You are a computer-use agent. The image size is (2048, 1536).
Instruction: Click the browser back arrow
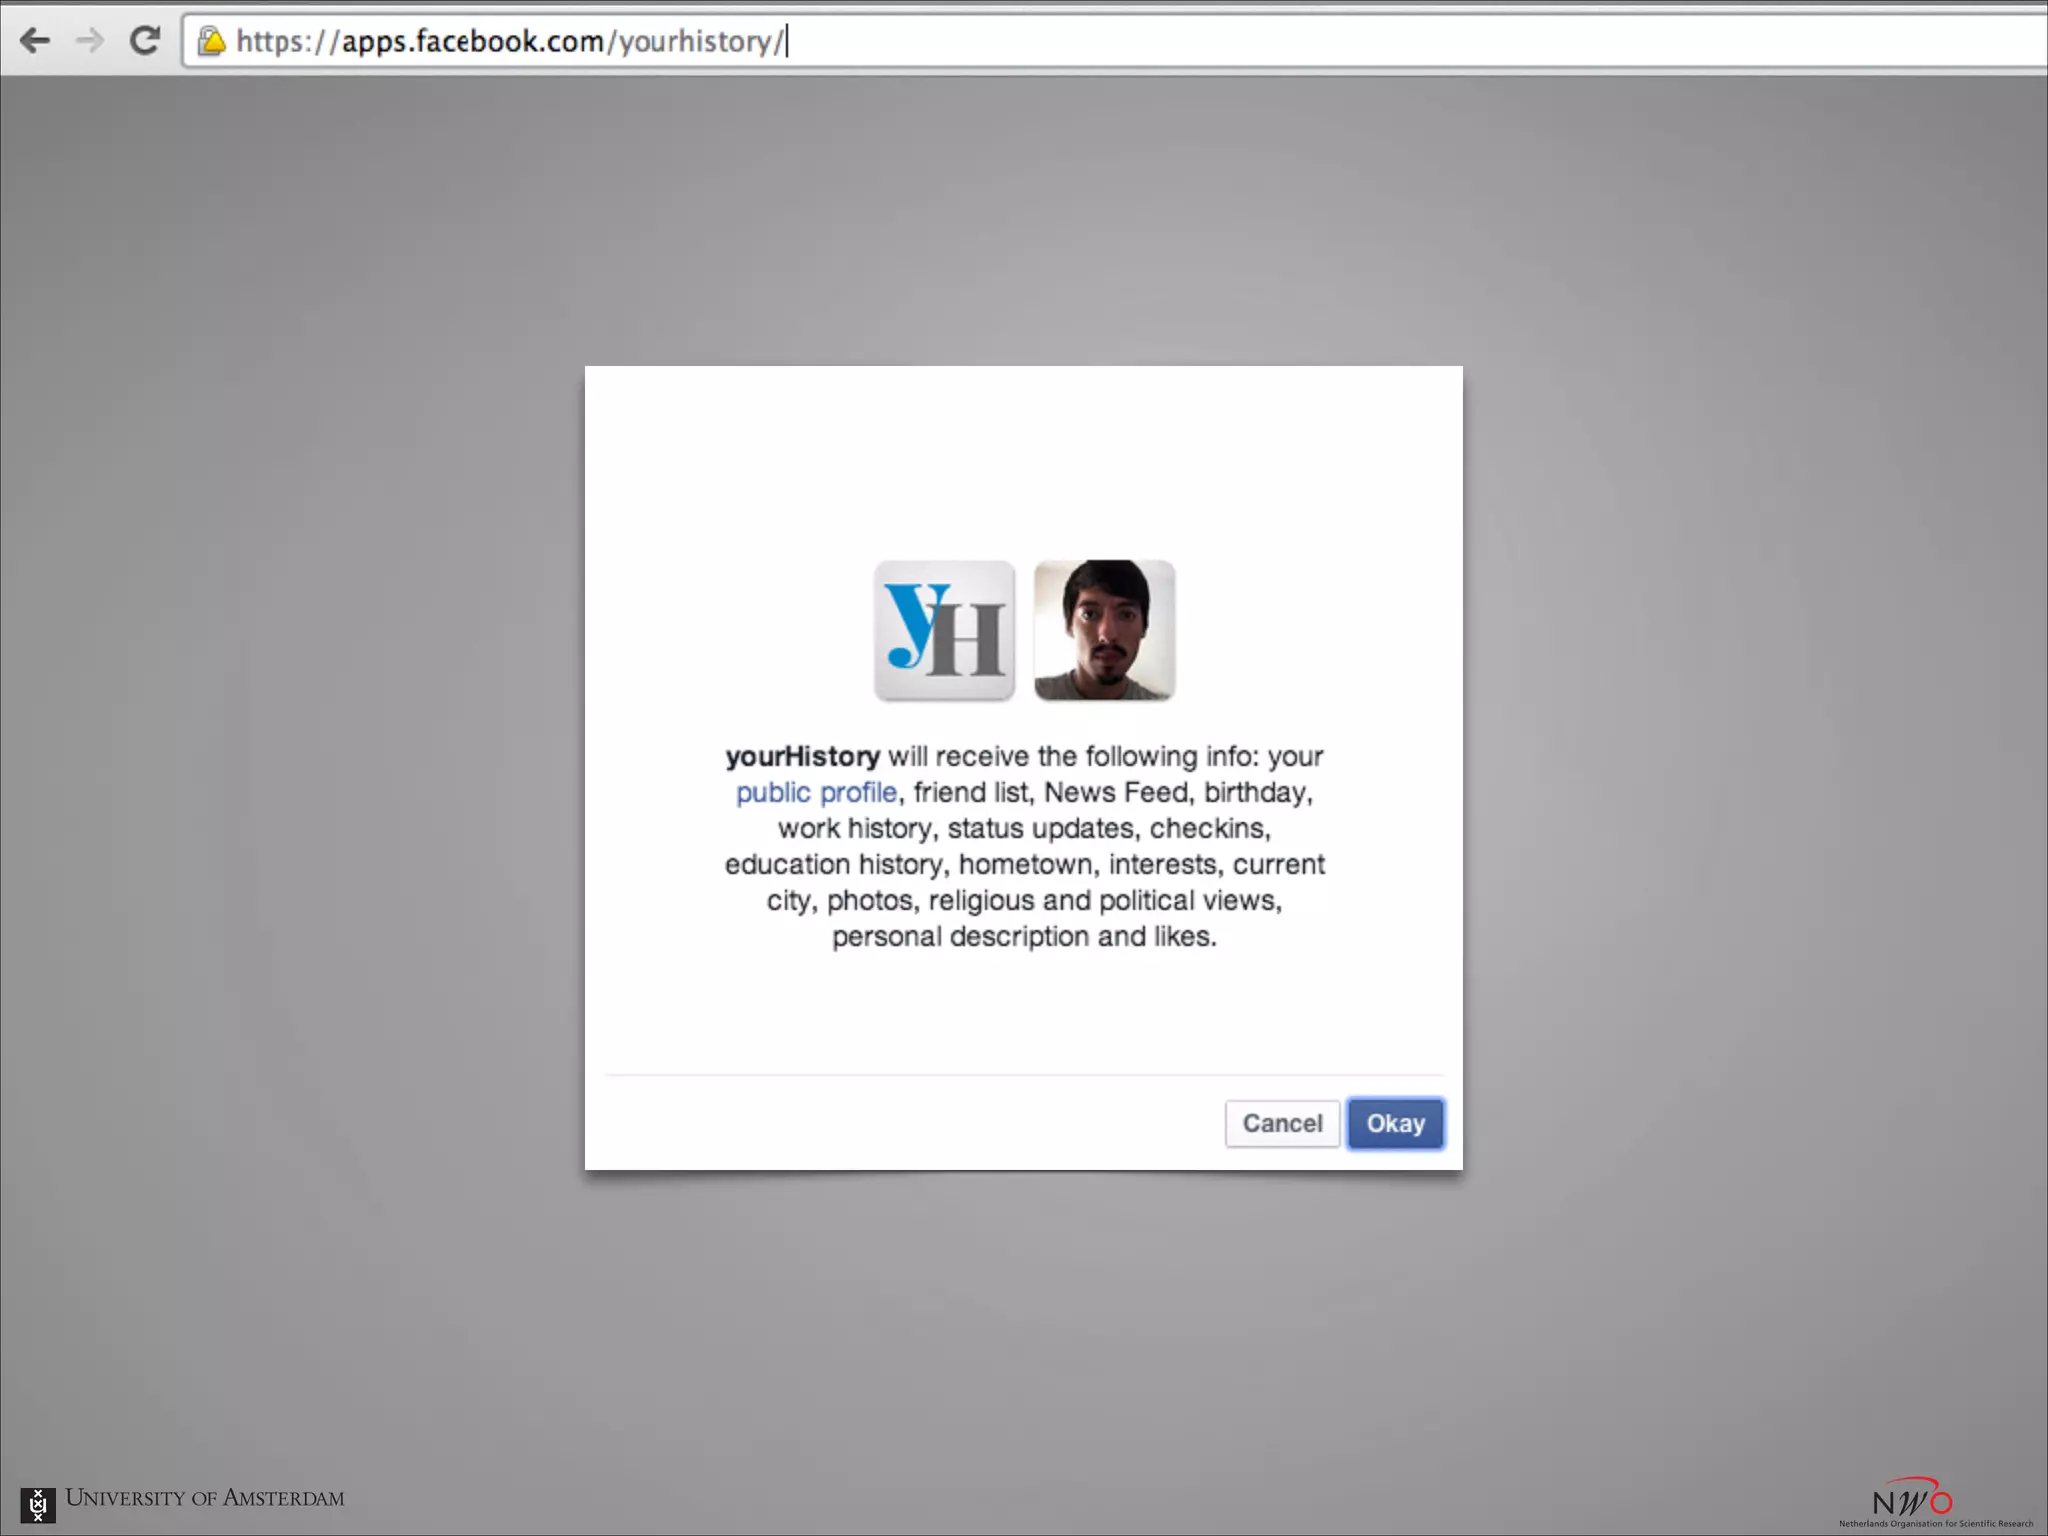tap(35, 40)
